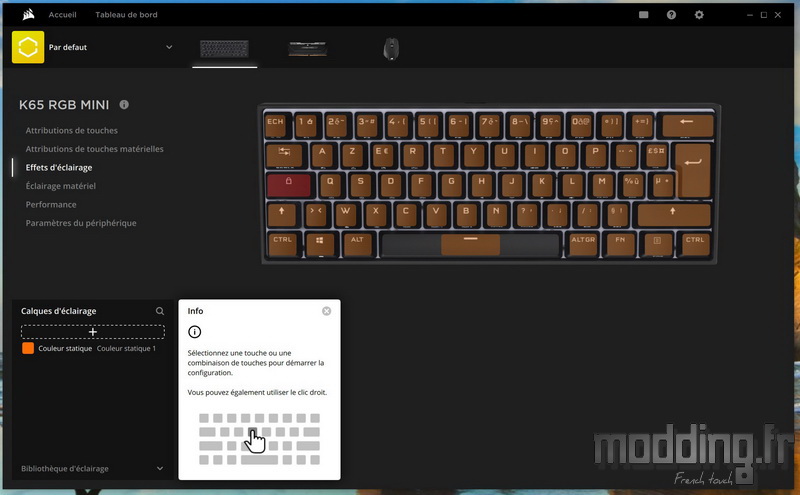The width and height of the screenshot is (800, 495).
Task: Select the spacebar key
Action: [470, 244]
